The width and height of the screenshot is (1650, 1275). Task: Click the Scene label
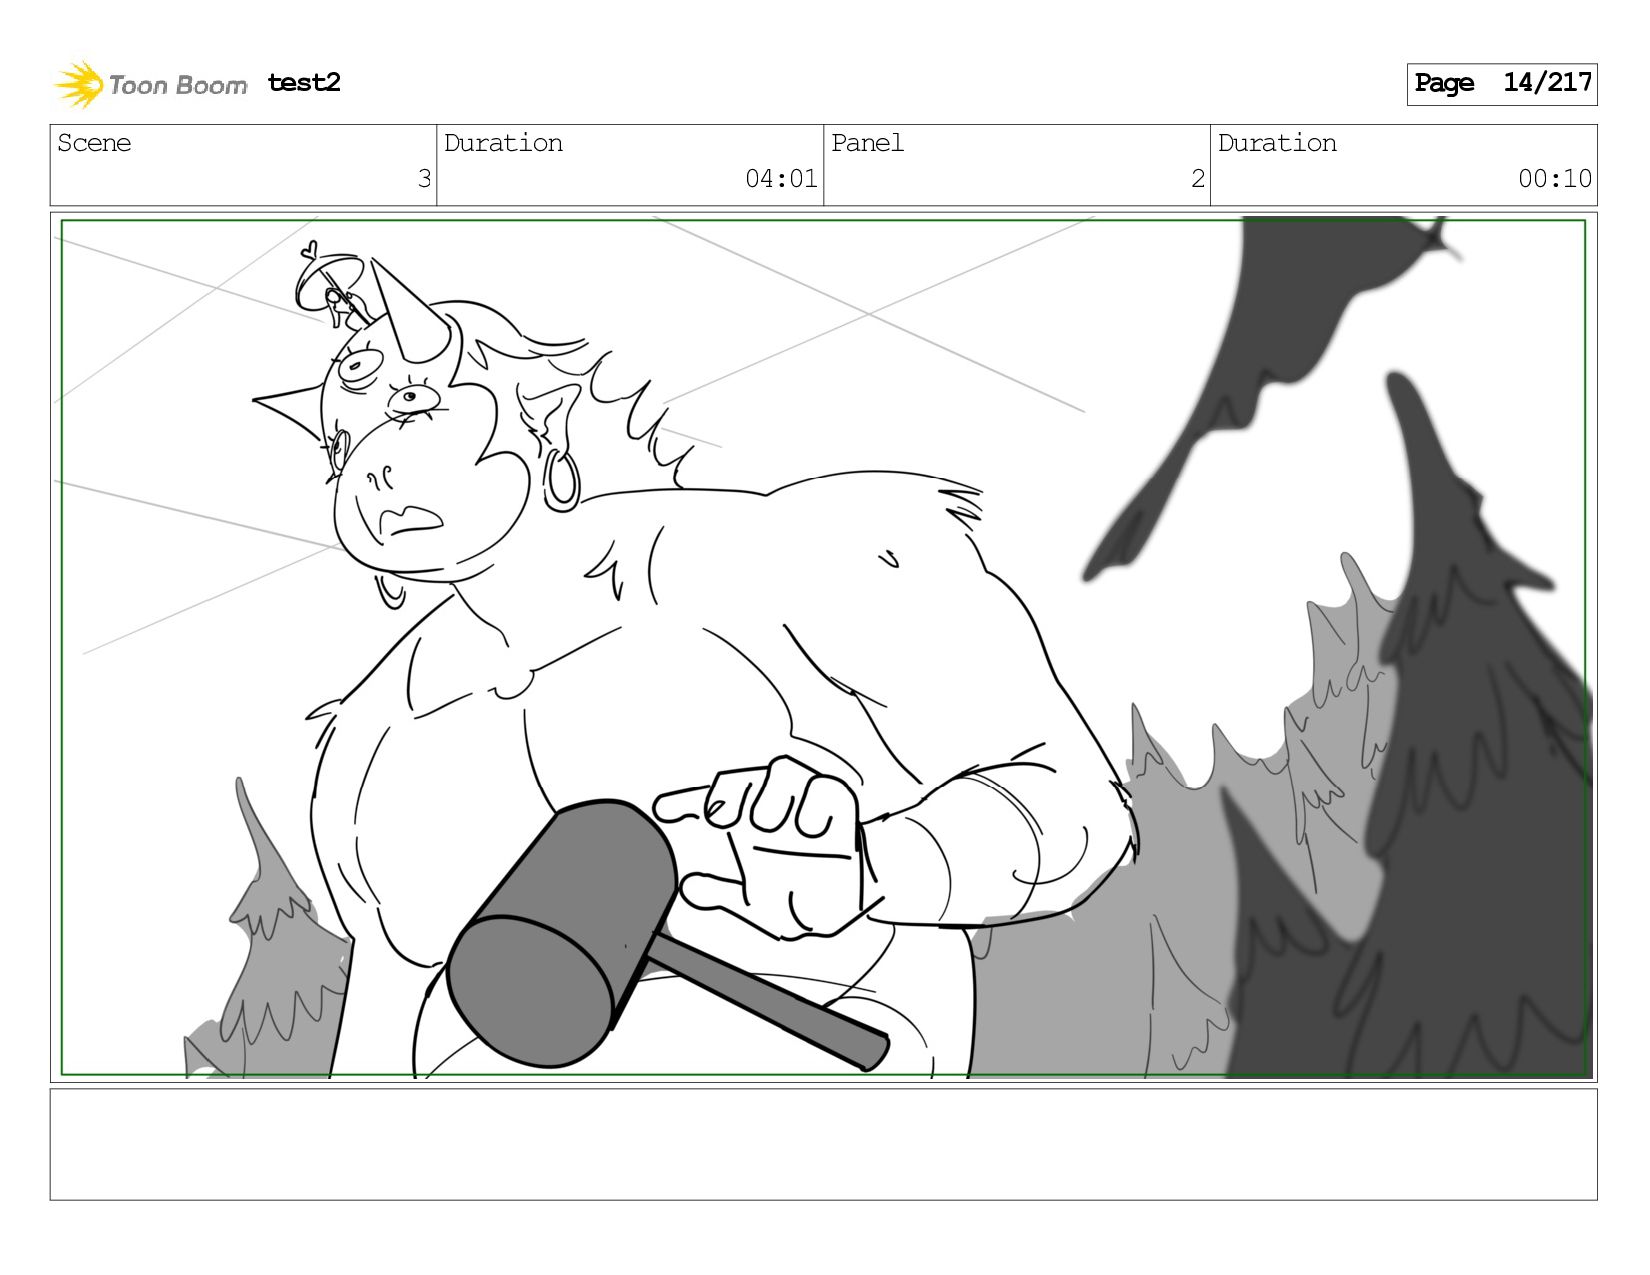click(94, 143)
